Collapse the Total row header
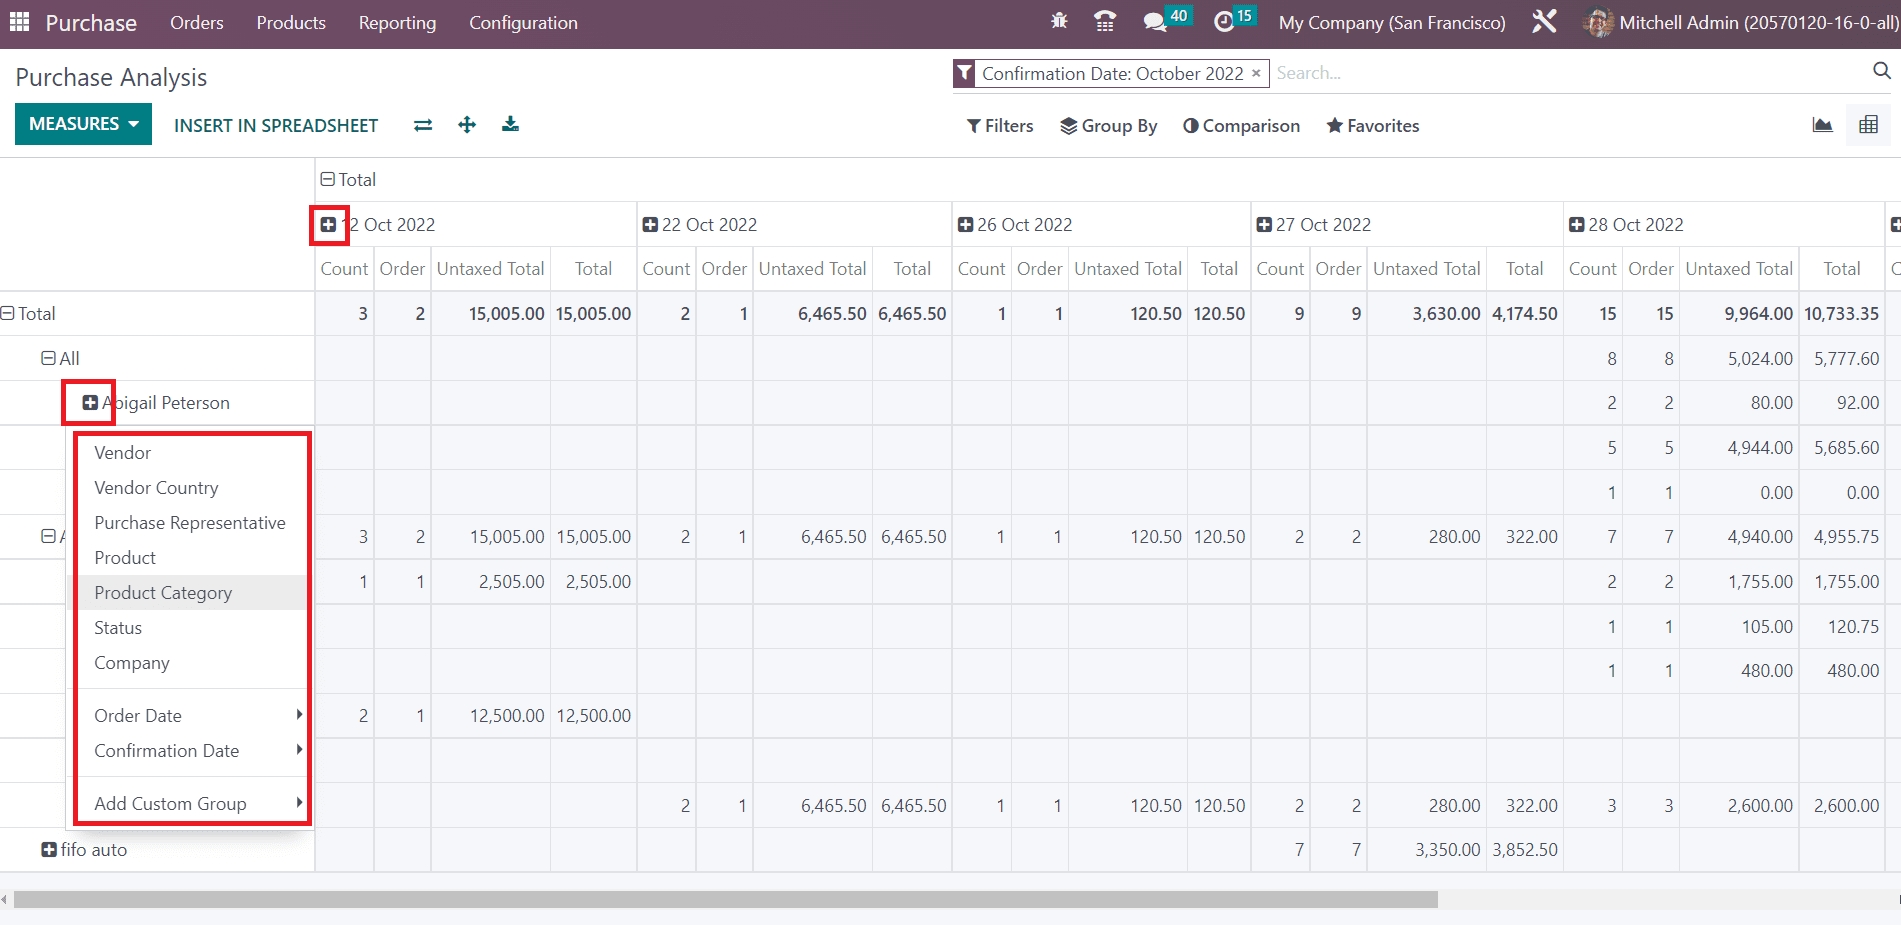This screenshot has height=925, width=1901. coord(8,313)
